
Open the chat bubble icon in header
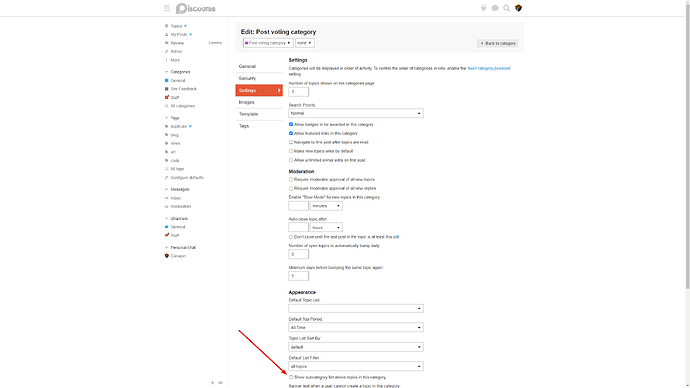pyautogui.click(x=495, y=8)
